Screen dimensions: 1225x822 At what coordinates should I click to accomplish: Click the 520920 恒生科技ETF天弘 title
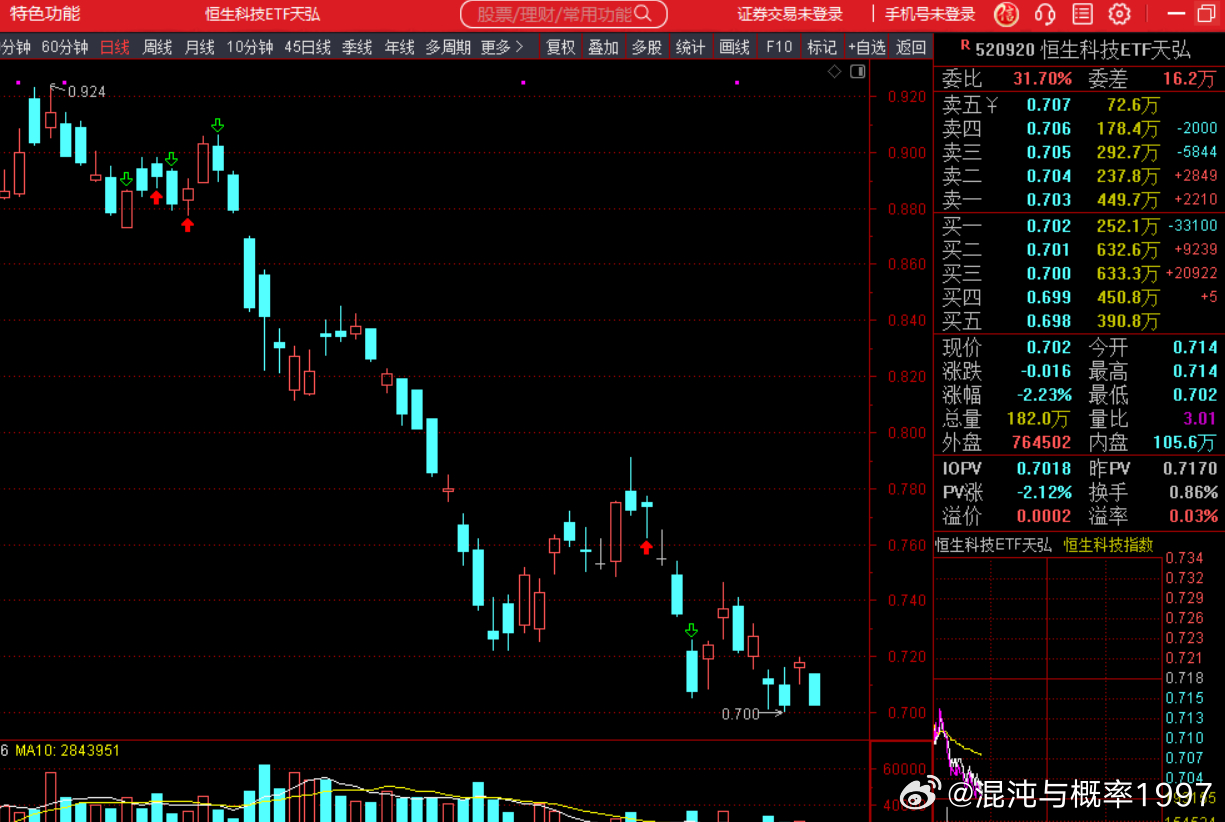(x=1083, y=48)
